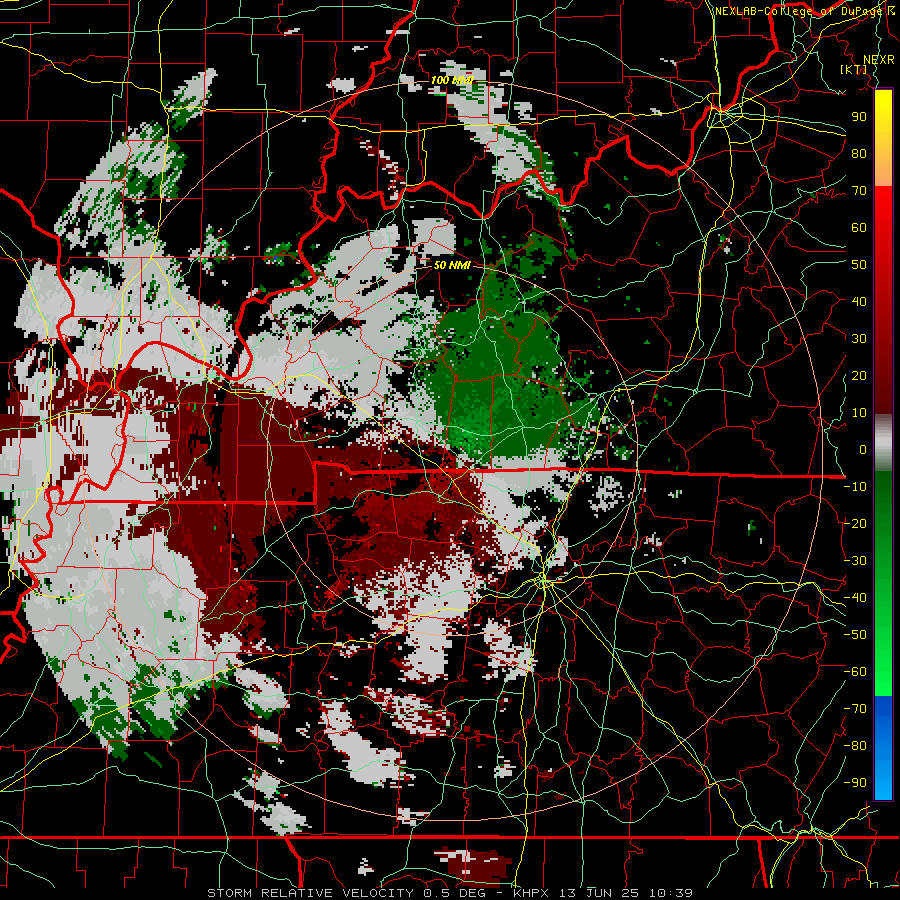The image size is (900, 900).
Task: Click the '50 NMI' range ring label
Action: 452,265
